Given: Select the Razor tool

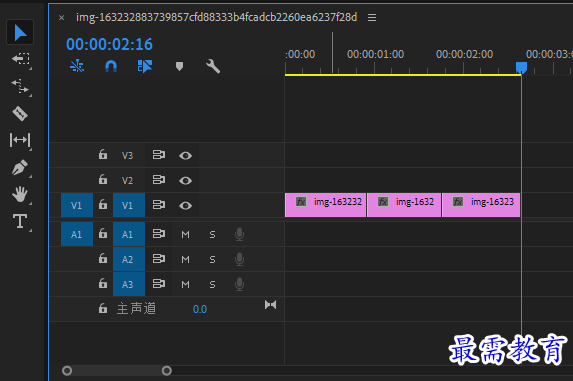Looking at the screenshot, I should 20,114.
